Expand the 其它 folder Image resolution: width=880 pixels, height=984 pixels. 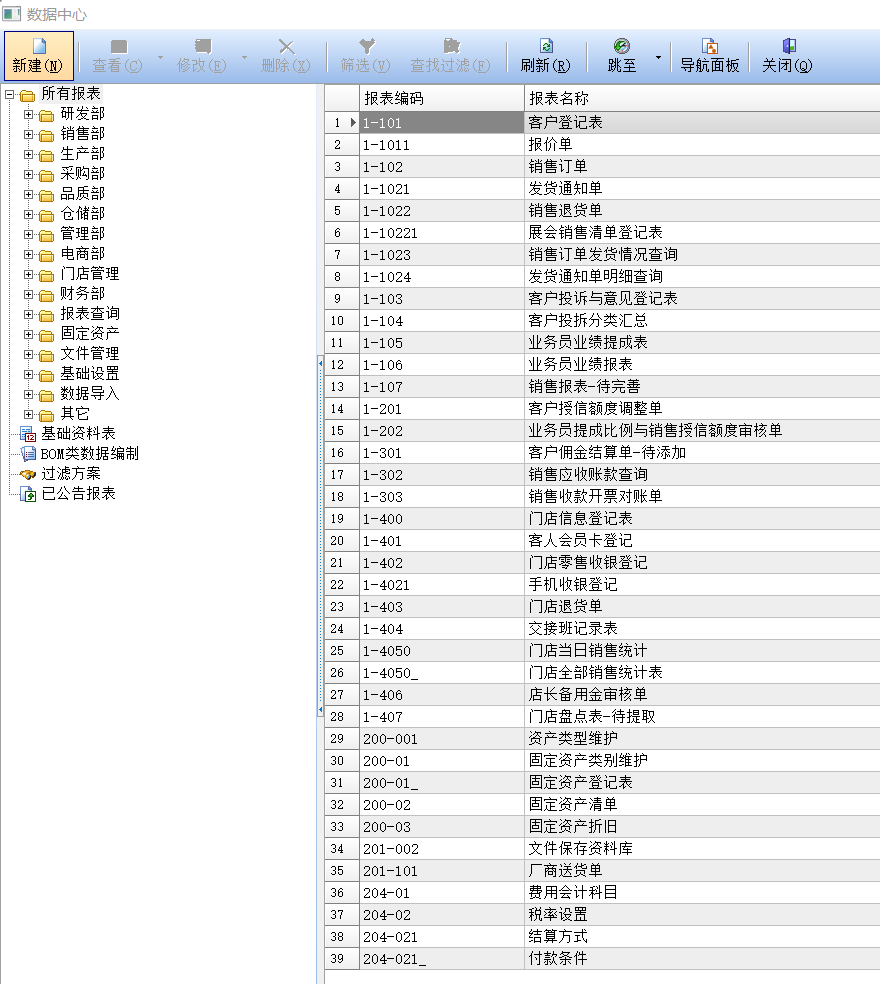[28, 414]
